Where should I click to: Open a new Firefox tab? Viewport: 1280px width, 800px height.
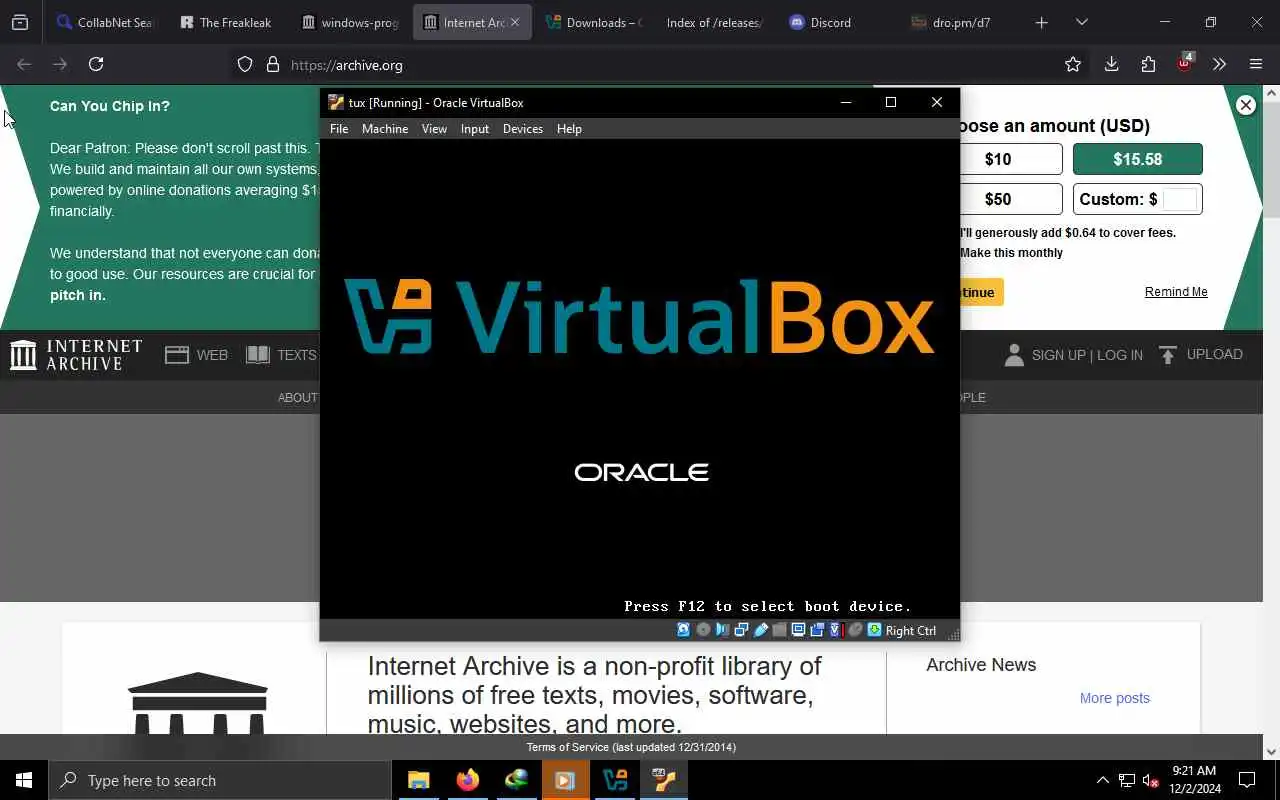[1041, 22]
